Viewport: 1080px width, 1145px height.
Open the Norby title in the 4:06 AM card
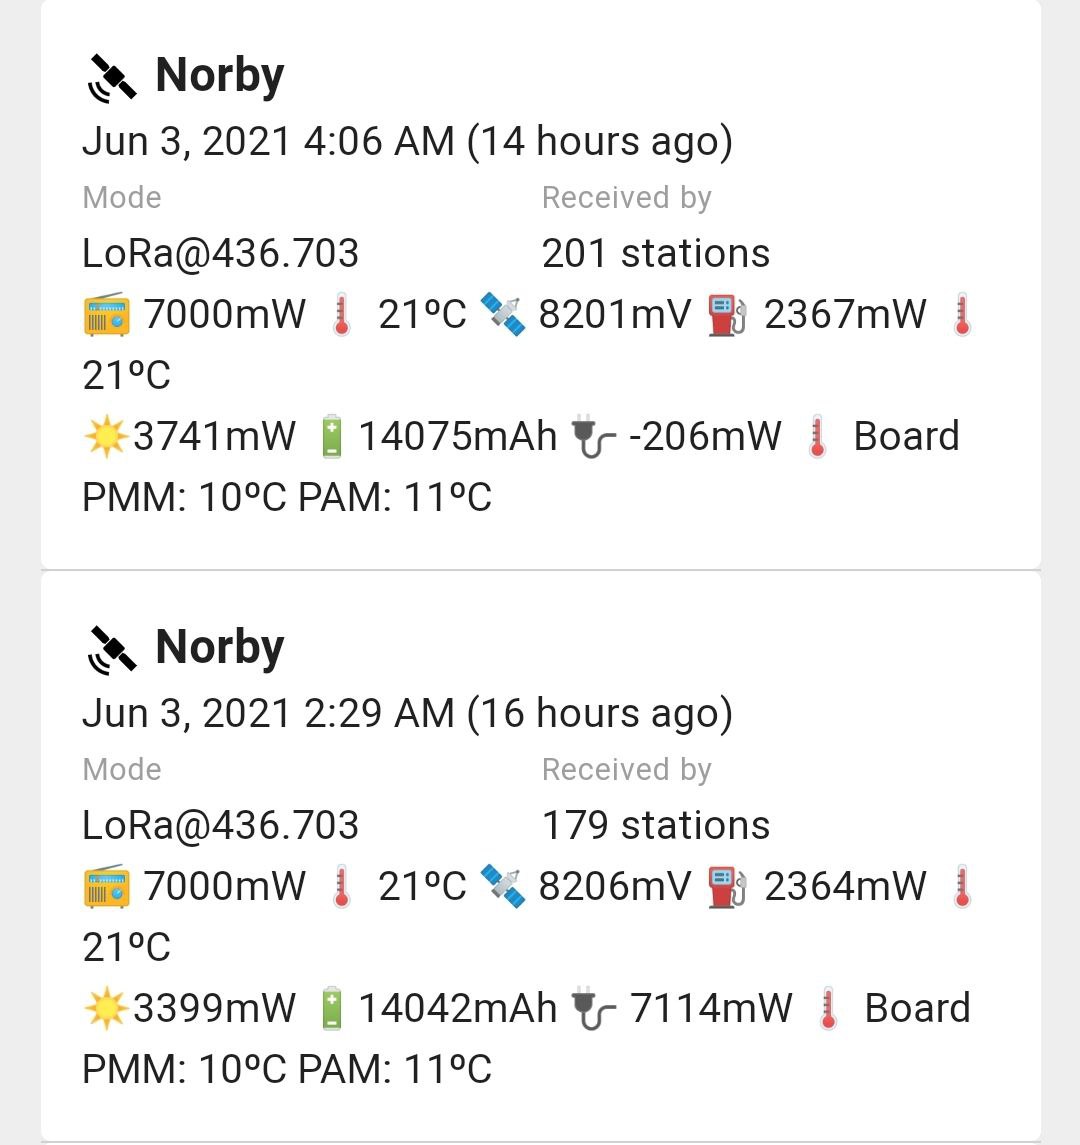pyautogui.click(x=220, y=76)
